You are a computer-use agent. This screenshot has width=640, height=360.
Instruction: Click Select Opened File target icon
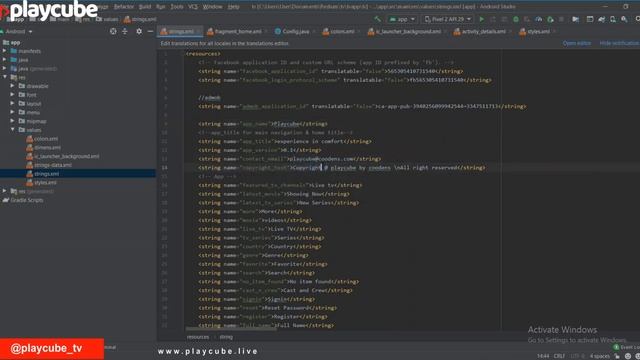(113, 31)
